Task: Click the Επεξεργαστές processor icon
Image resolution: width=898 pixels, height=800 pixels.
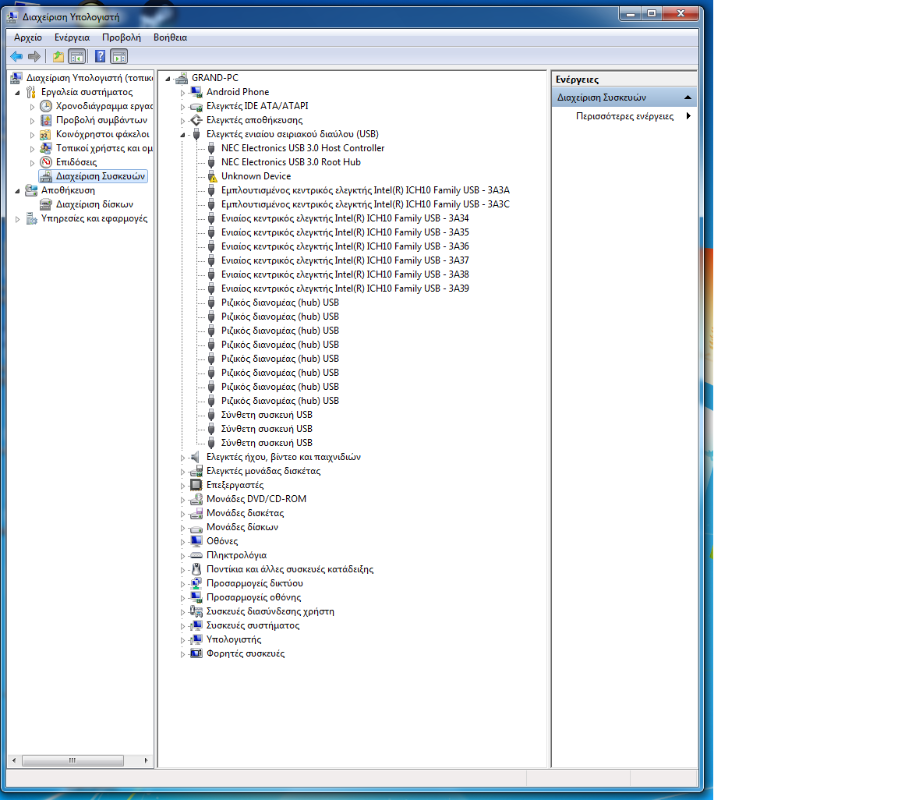Action: [x=196, y=485]
